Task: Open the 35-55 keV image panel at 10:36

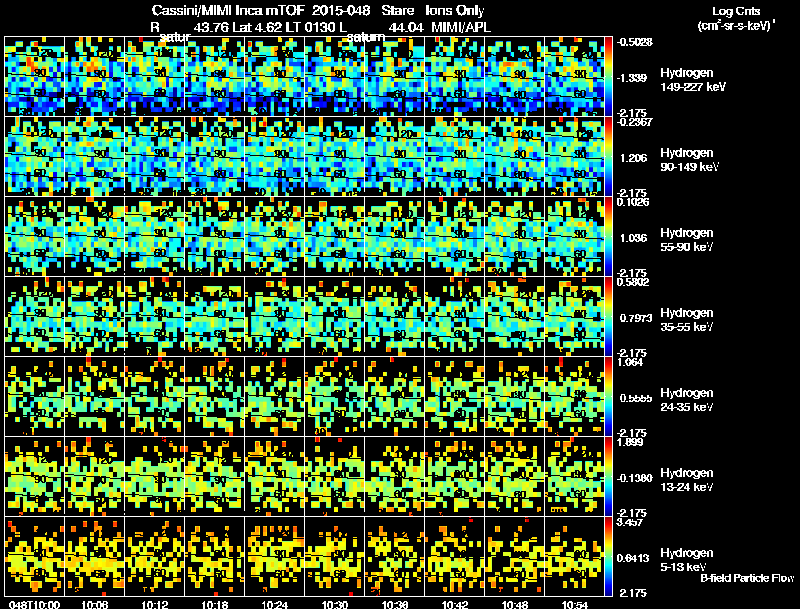Action: tap(395, 317)
